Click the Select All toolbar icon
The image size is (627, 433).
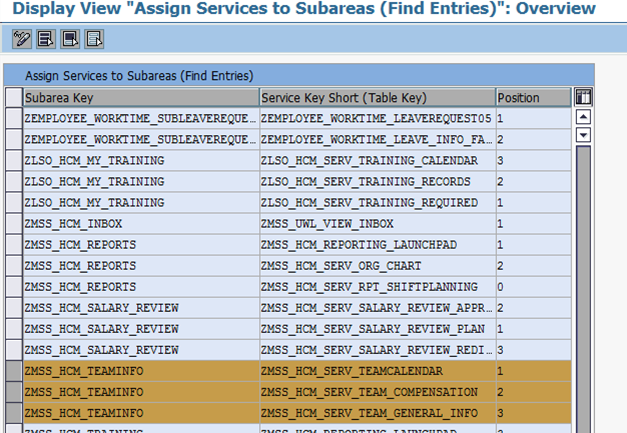(46, 39)
